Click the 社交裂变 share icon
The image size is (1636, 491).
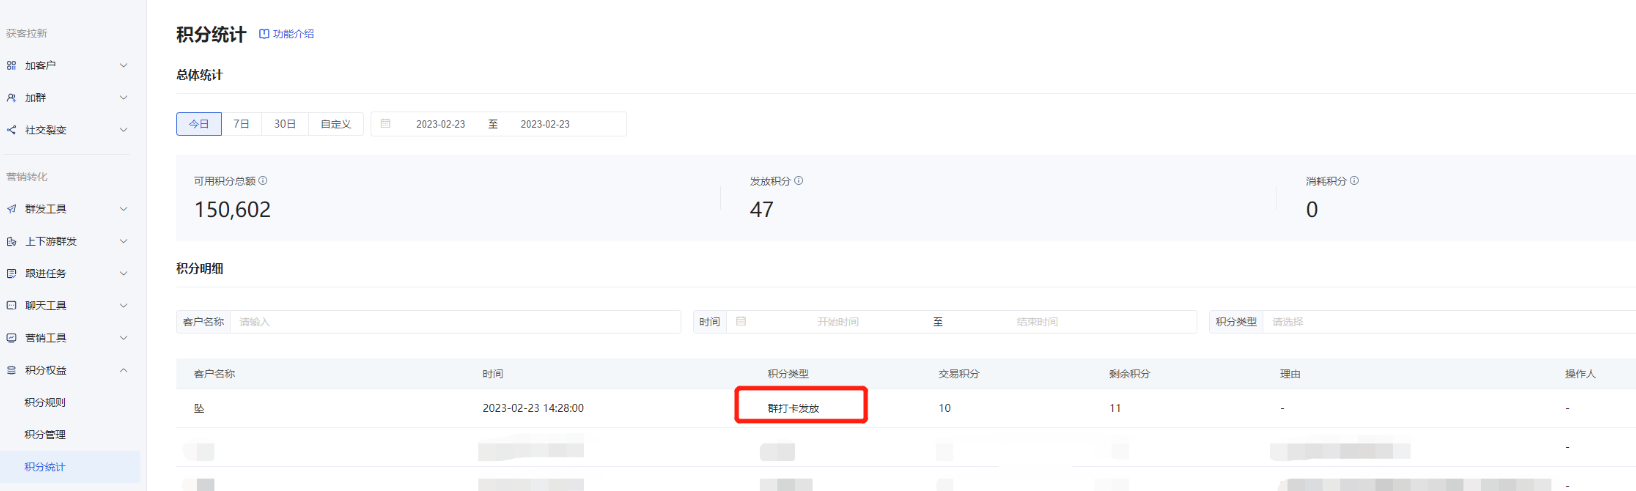(11, 130)
